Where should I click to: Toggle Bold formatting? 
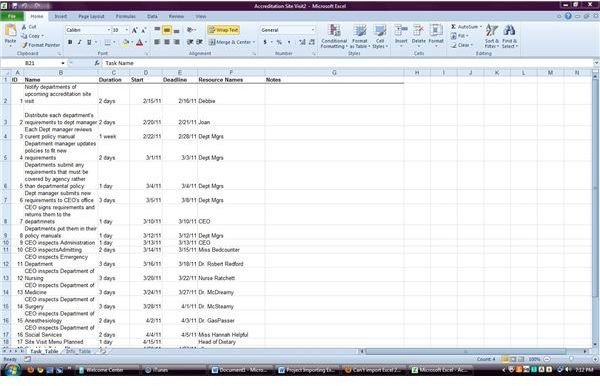70,42
